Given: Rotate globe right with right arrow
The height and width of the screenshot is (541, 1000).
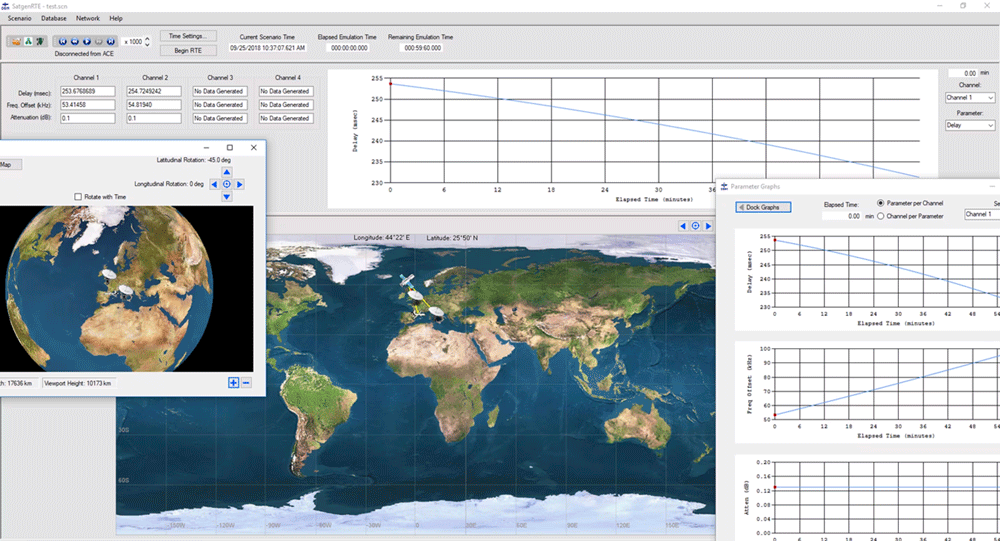Looking at the screenshot, I should (240, 184).
